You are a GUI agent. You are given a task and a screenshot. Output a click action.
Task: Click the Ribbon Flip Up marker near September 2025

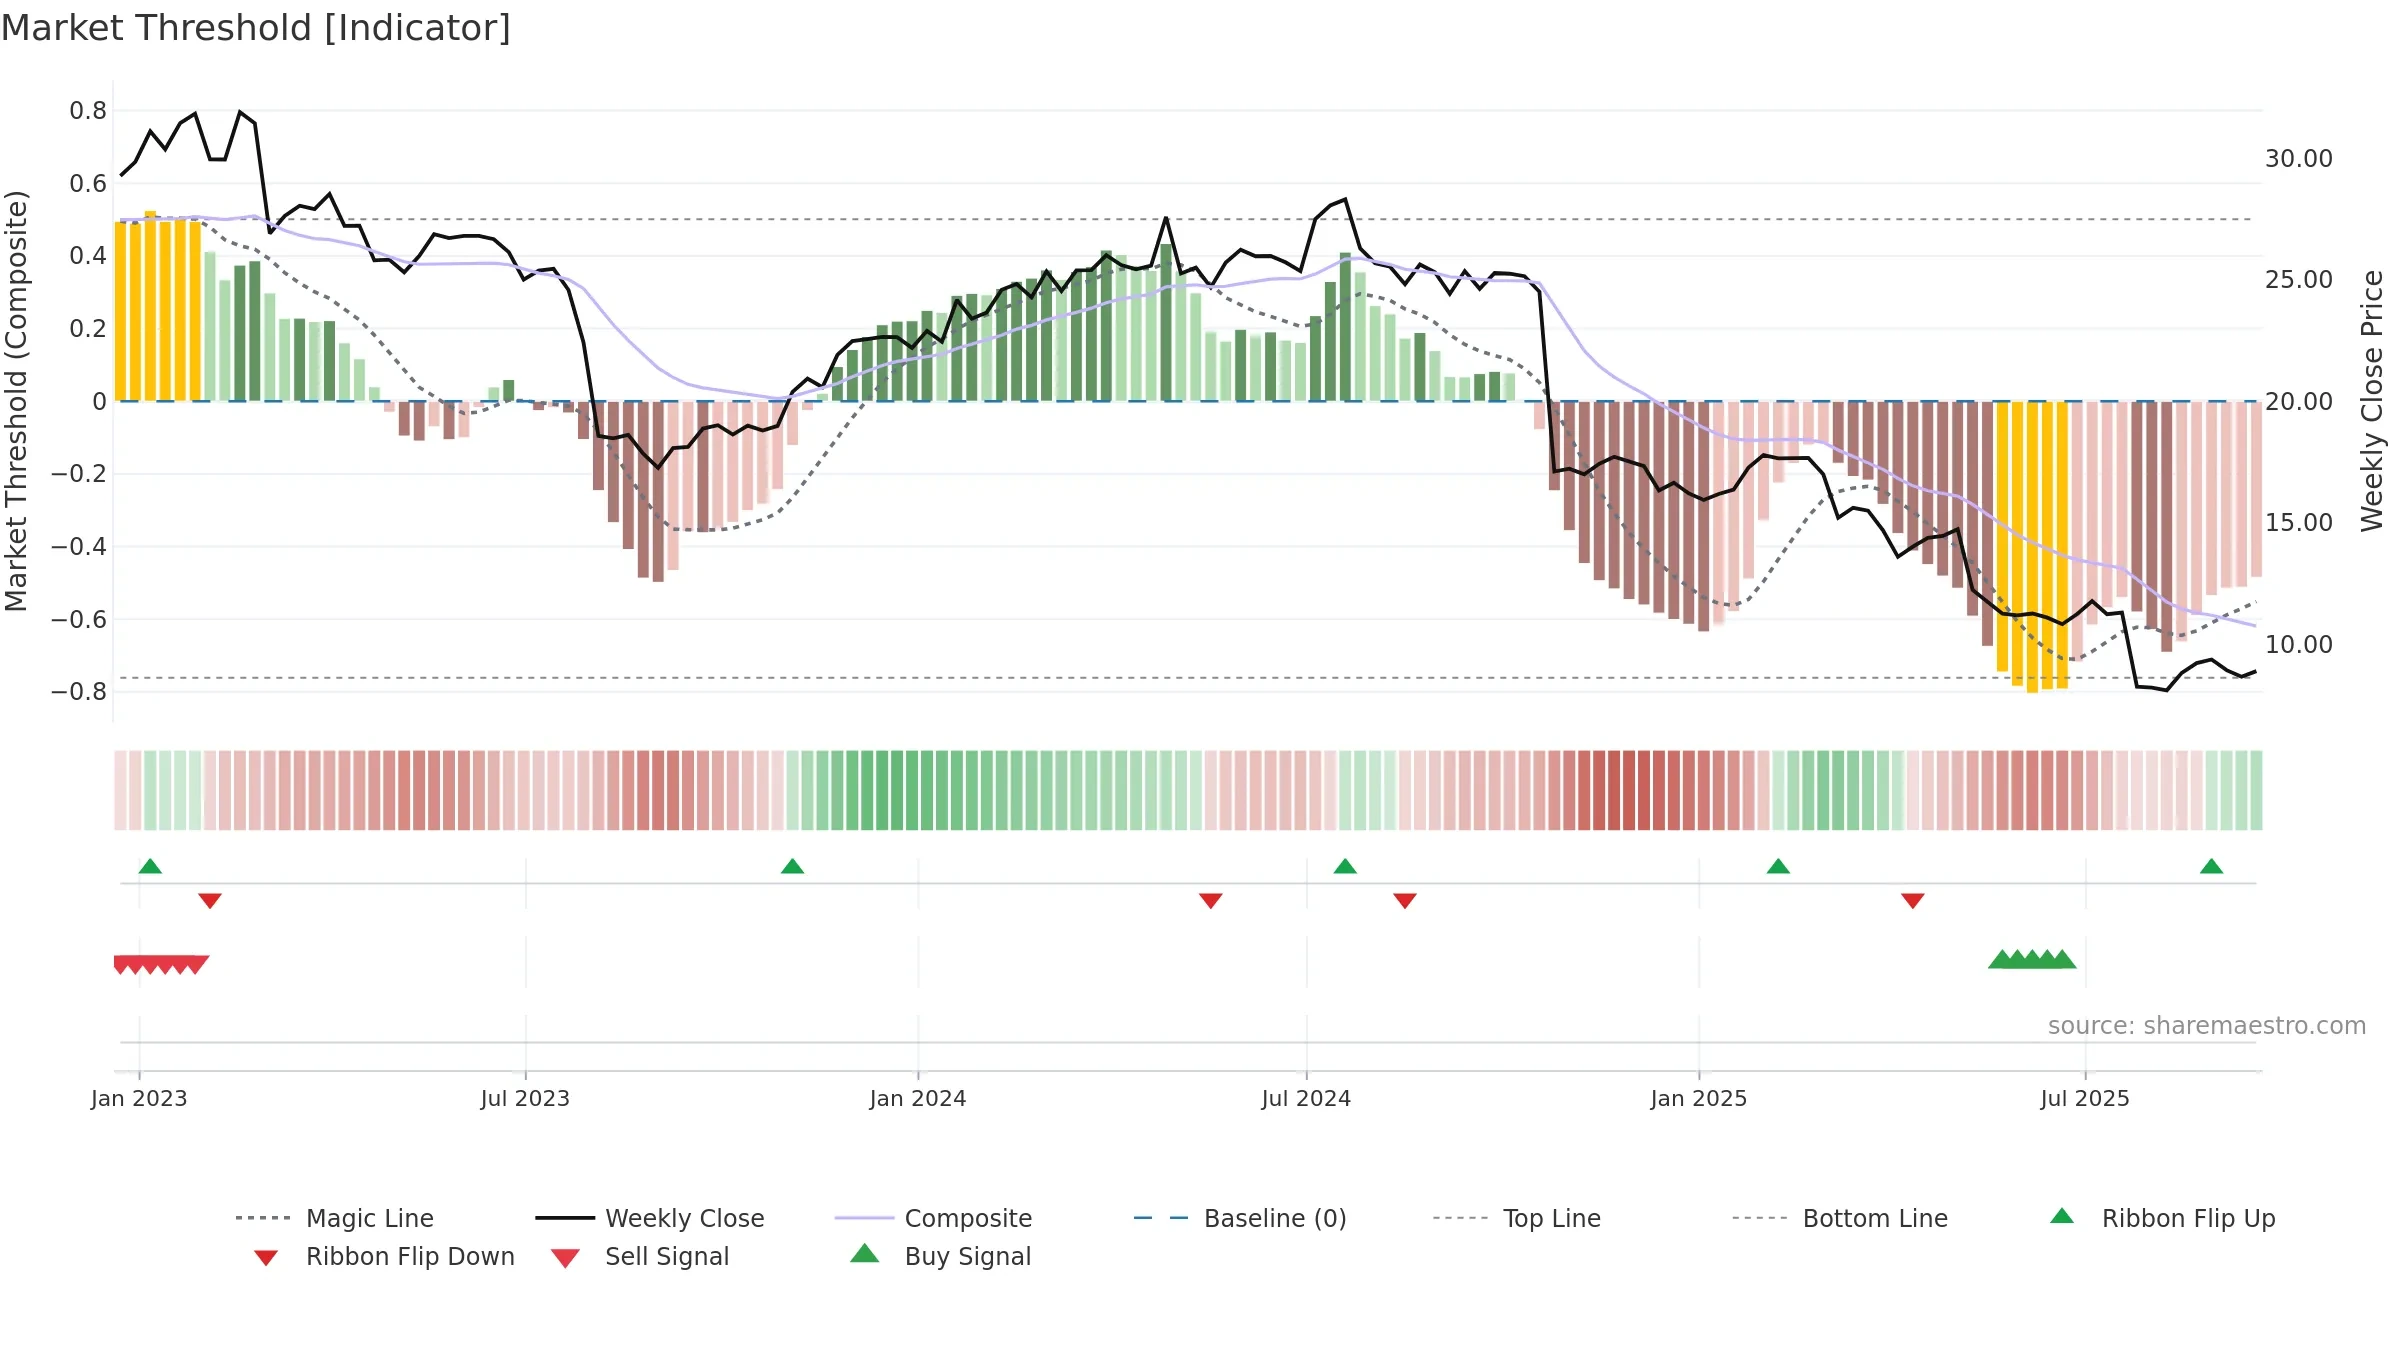click(x=2211, y=866)
